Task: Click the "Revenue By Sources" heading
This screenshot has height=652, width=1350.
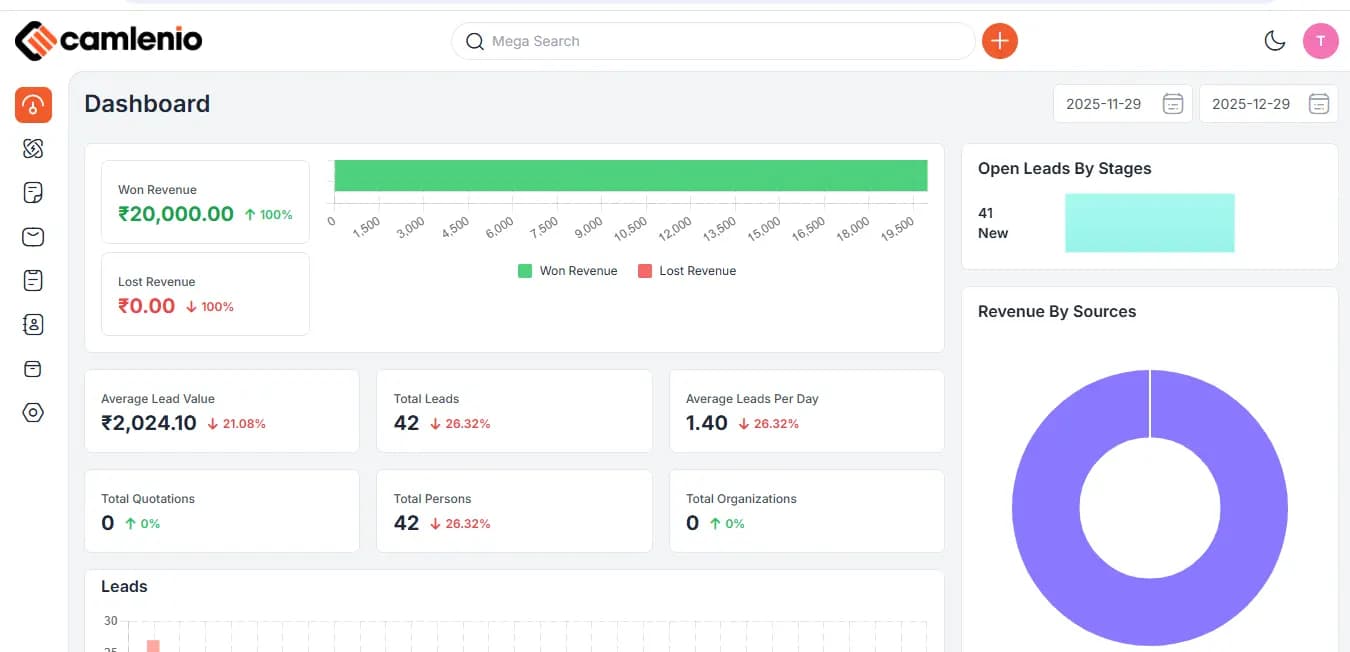Action: [x=1057, y=312]
